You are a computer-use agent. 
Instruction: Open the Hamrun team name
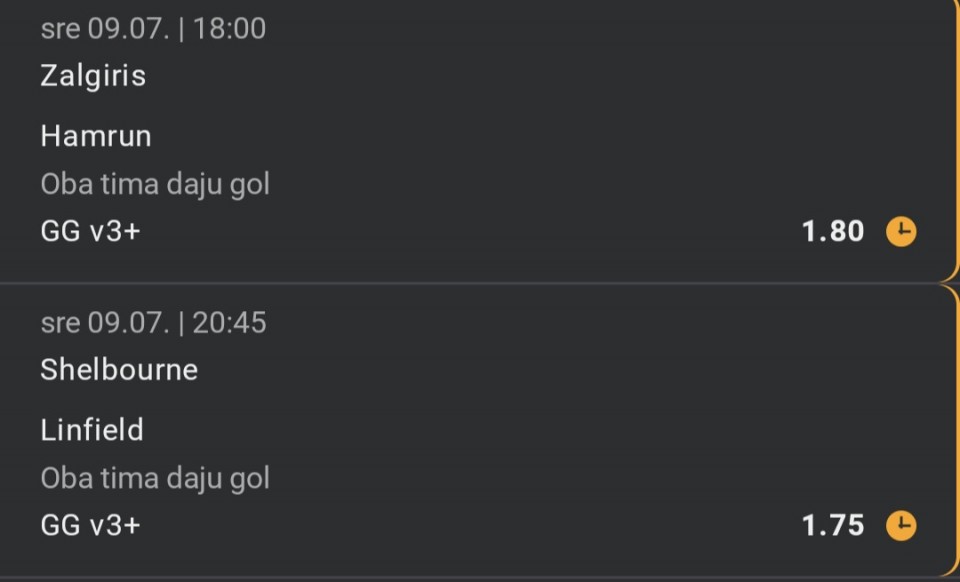[96, 136]
